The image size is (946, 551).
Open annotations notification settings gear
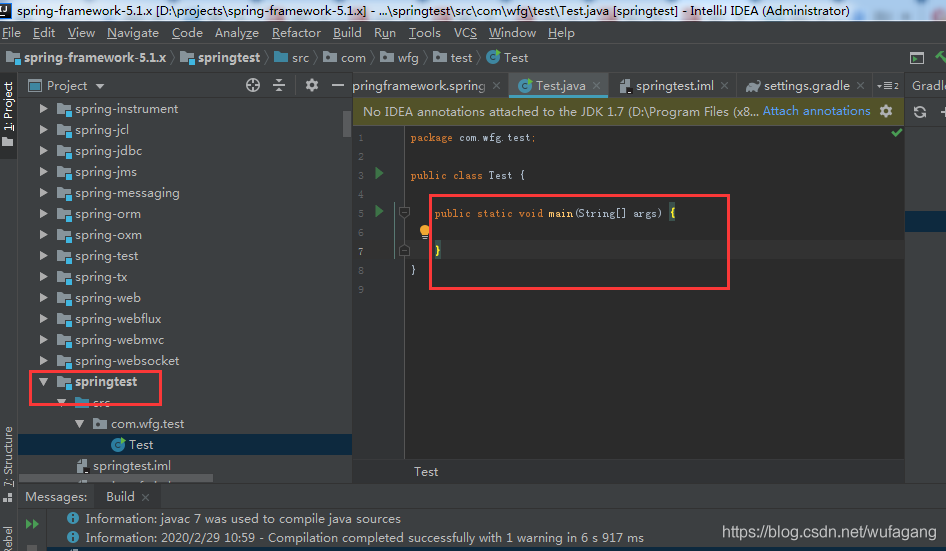tap(886, 111)
